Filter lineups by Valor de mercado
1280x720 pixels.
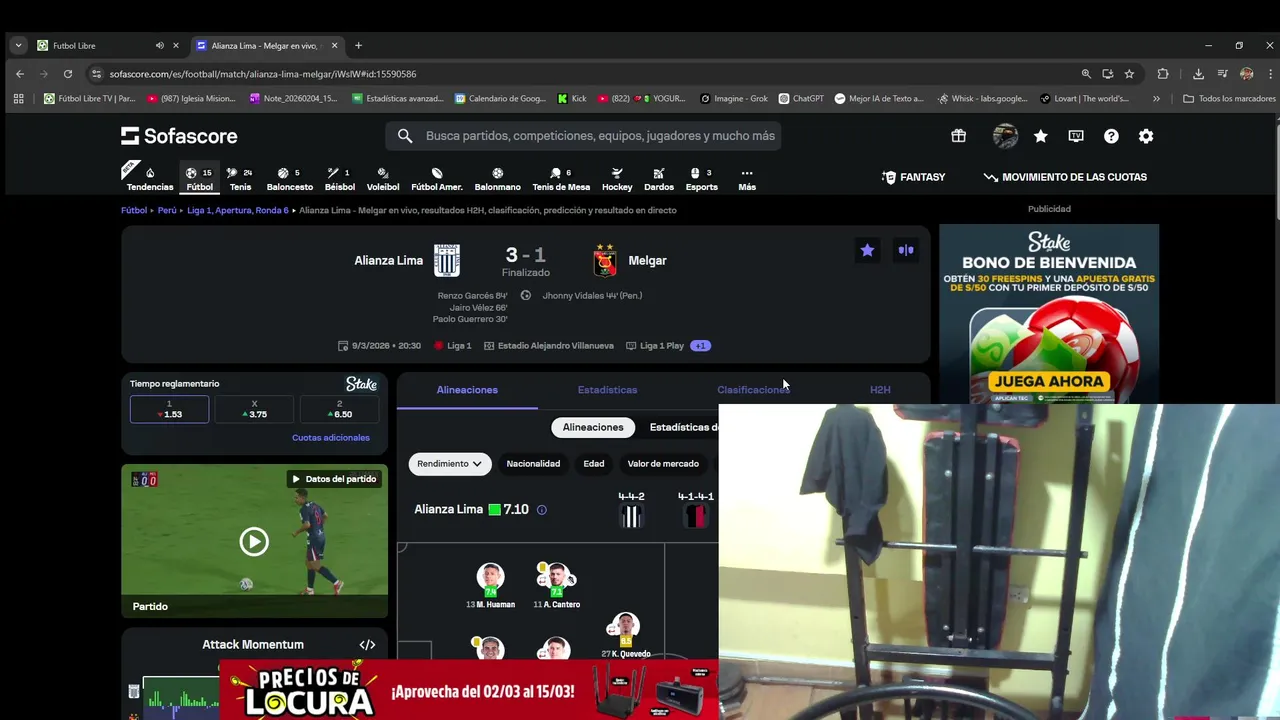click(663, 464)
